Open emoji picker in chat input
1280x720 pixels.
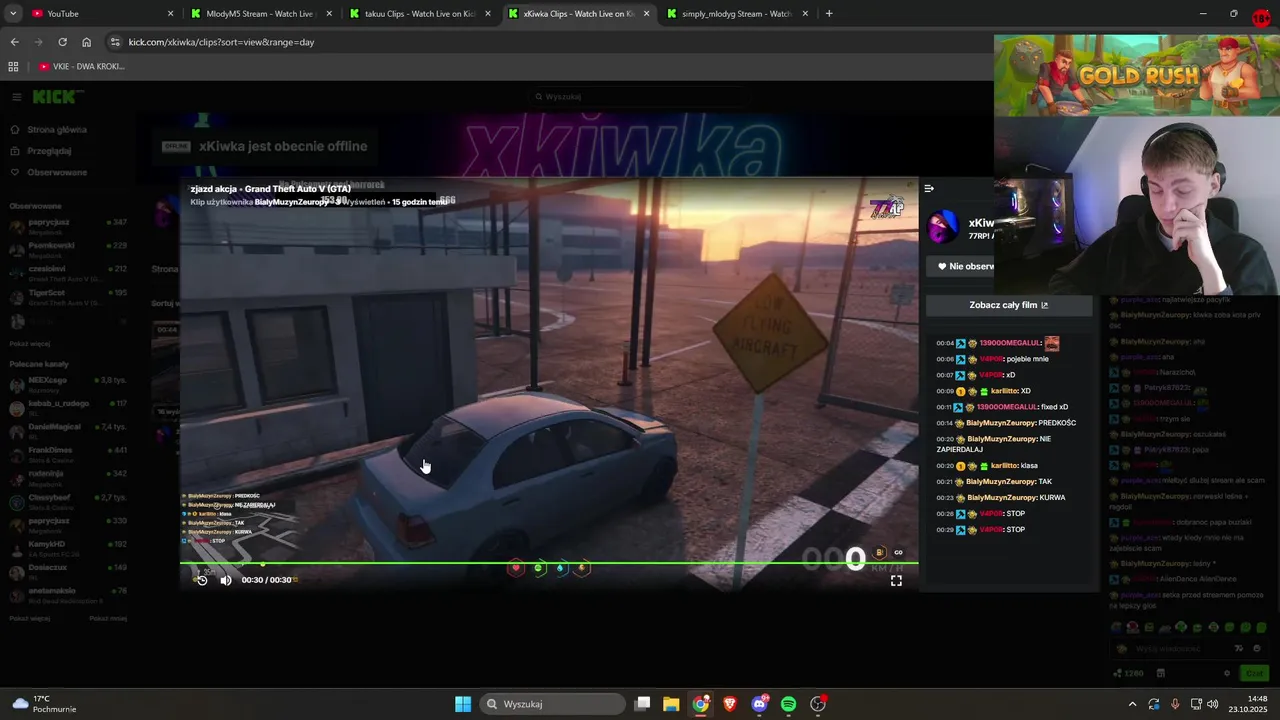point(1257,649)
